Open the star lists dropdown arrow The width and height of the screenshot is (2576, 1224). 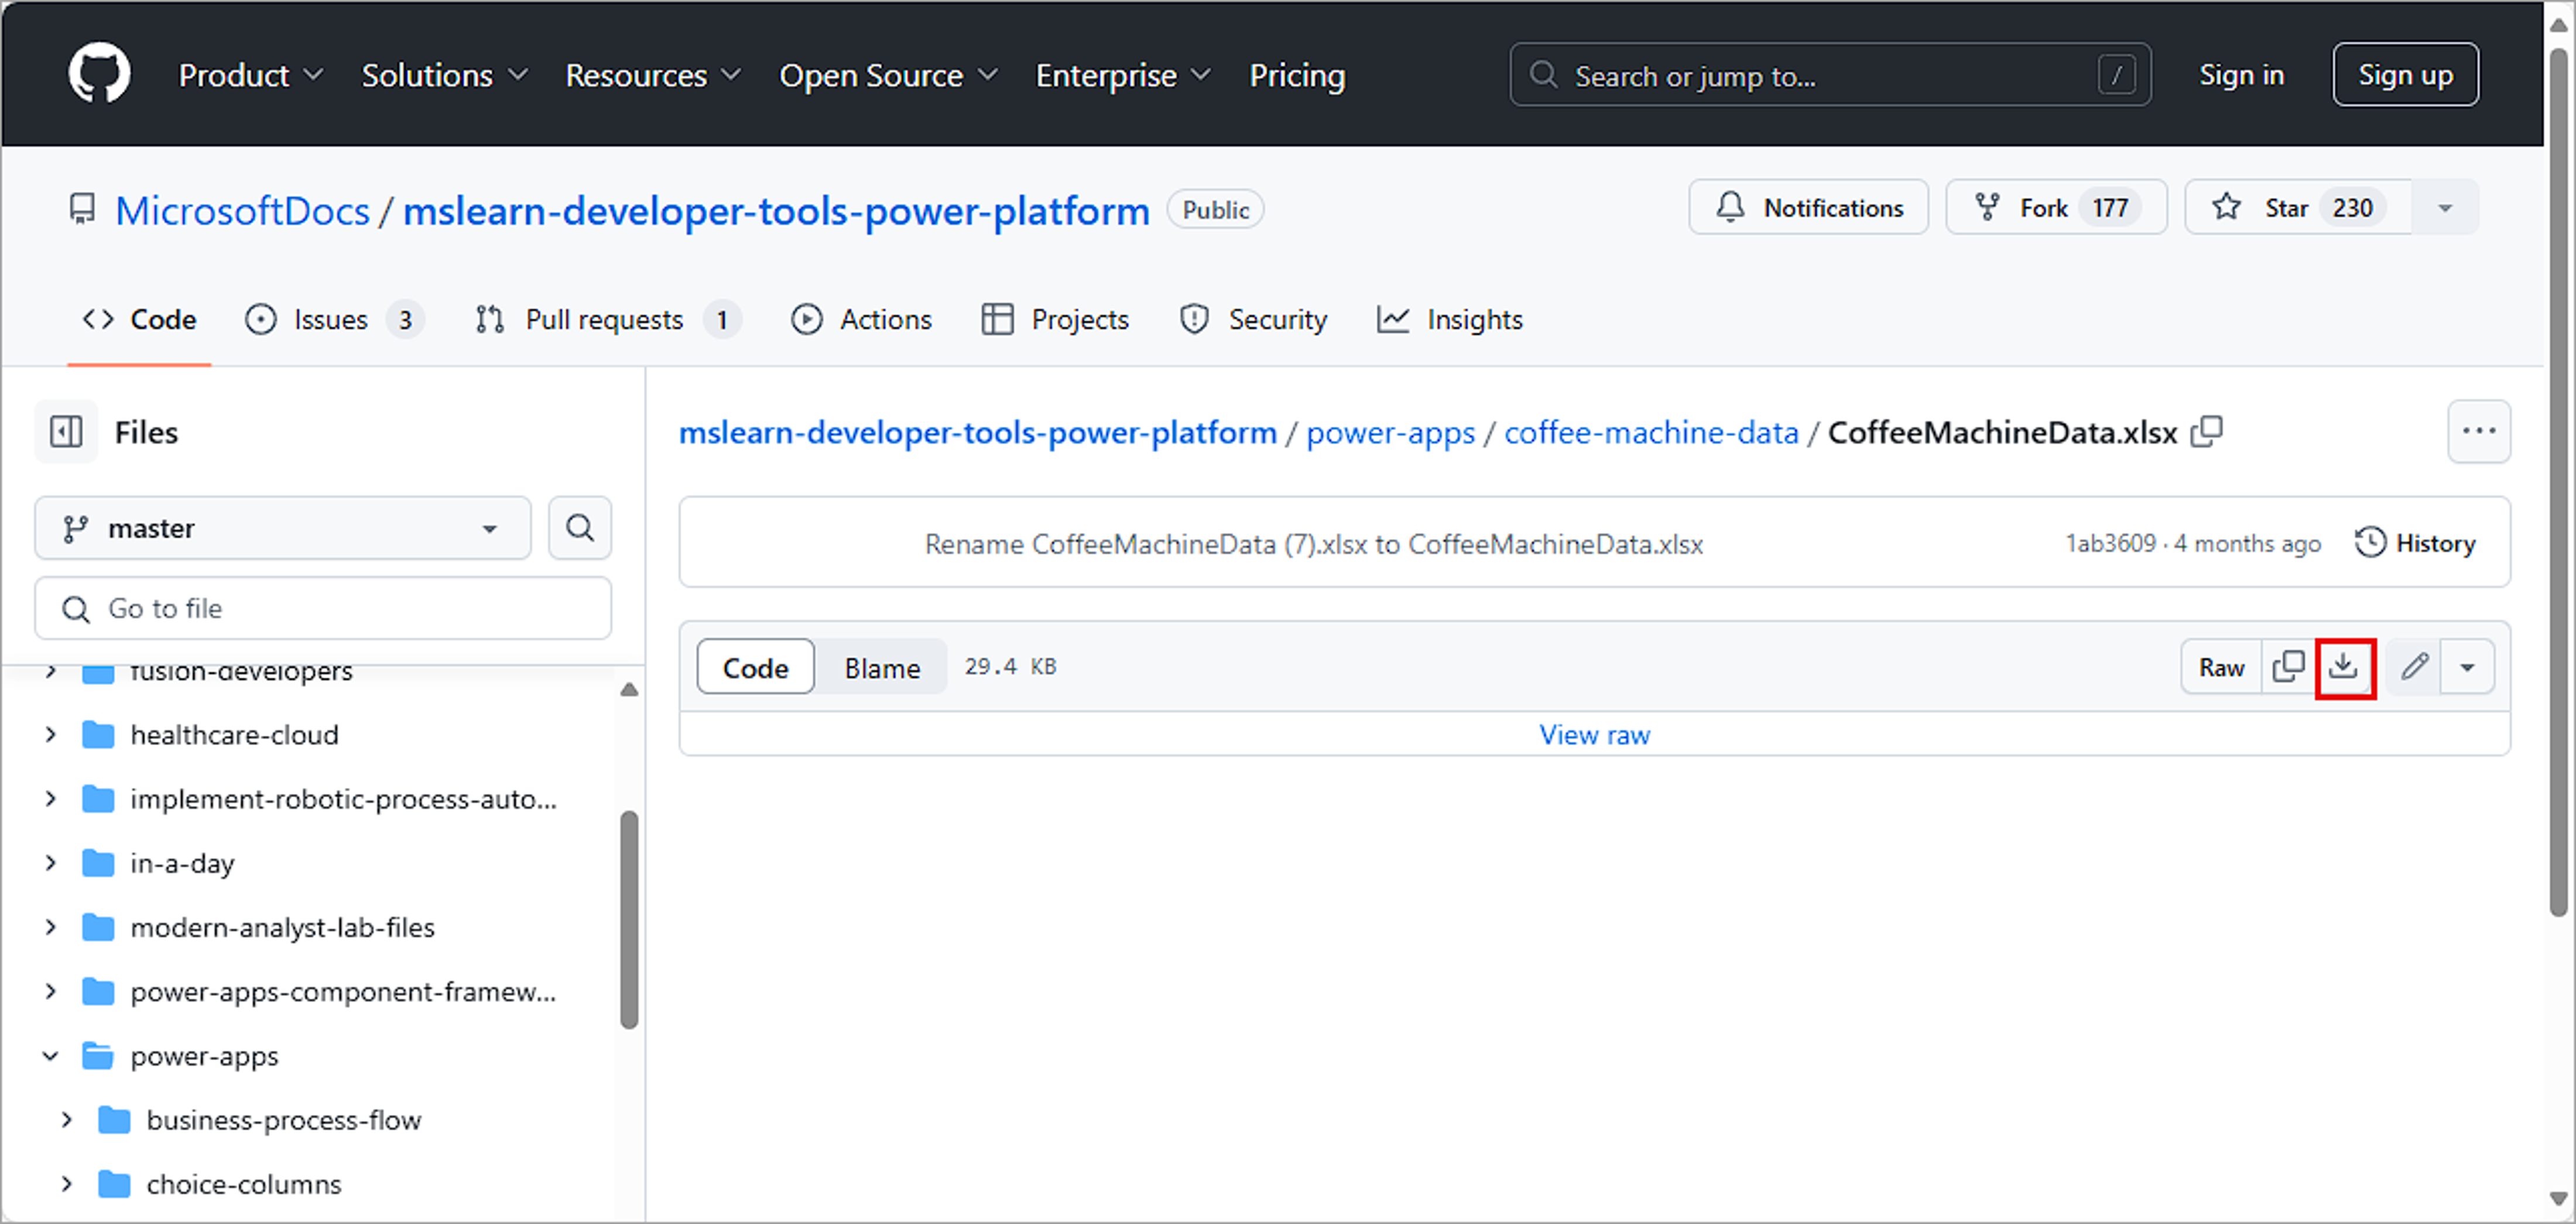point(2445,208)
